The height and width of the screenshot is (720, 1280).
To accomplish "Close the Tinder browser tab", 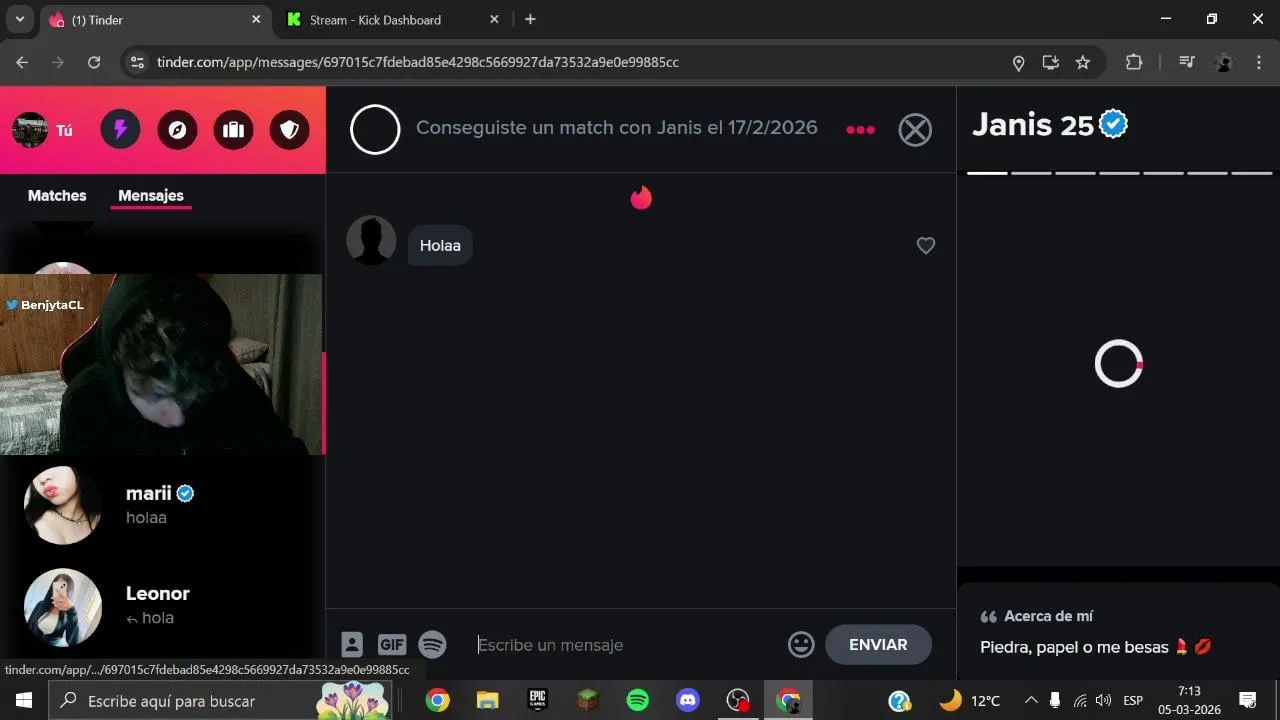I will (256, 19).
